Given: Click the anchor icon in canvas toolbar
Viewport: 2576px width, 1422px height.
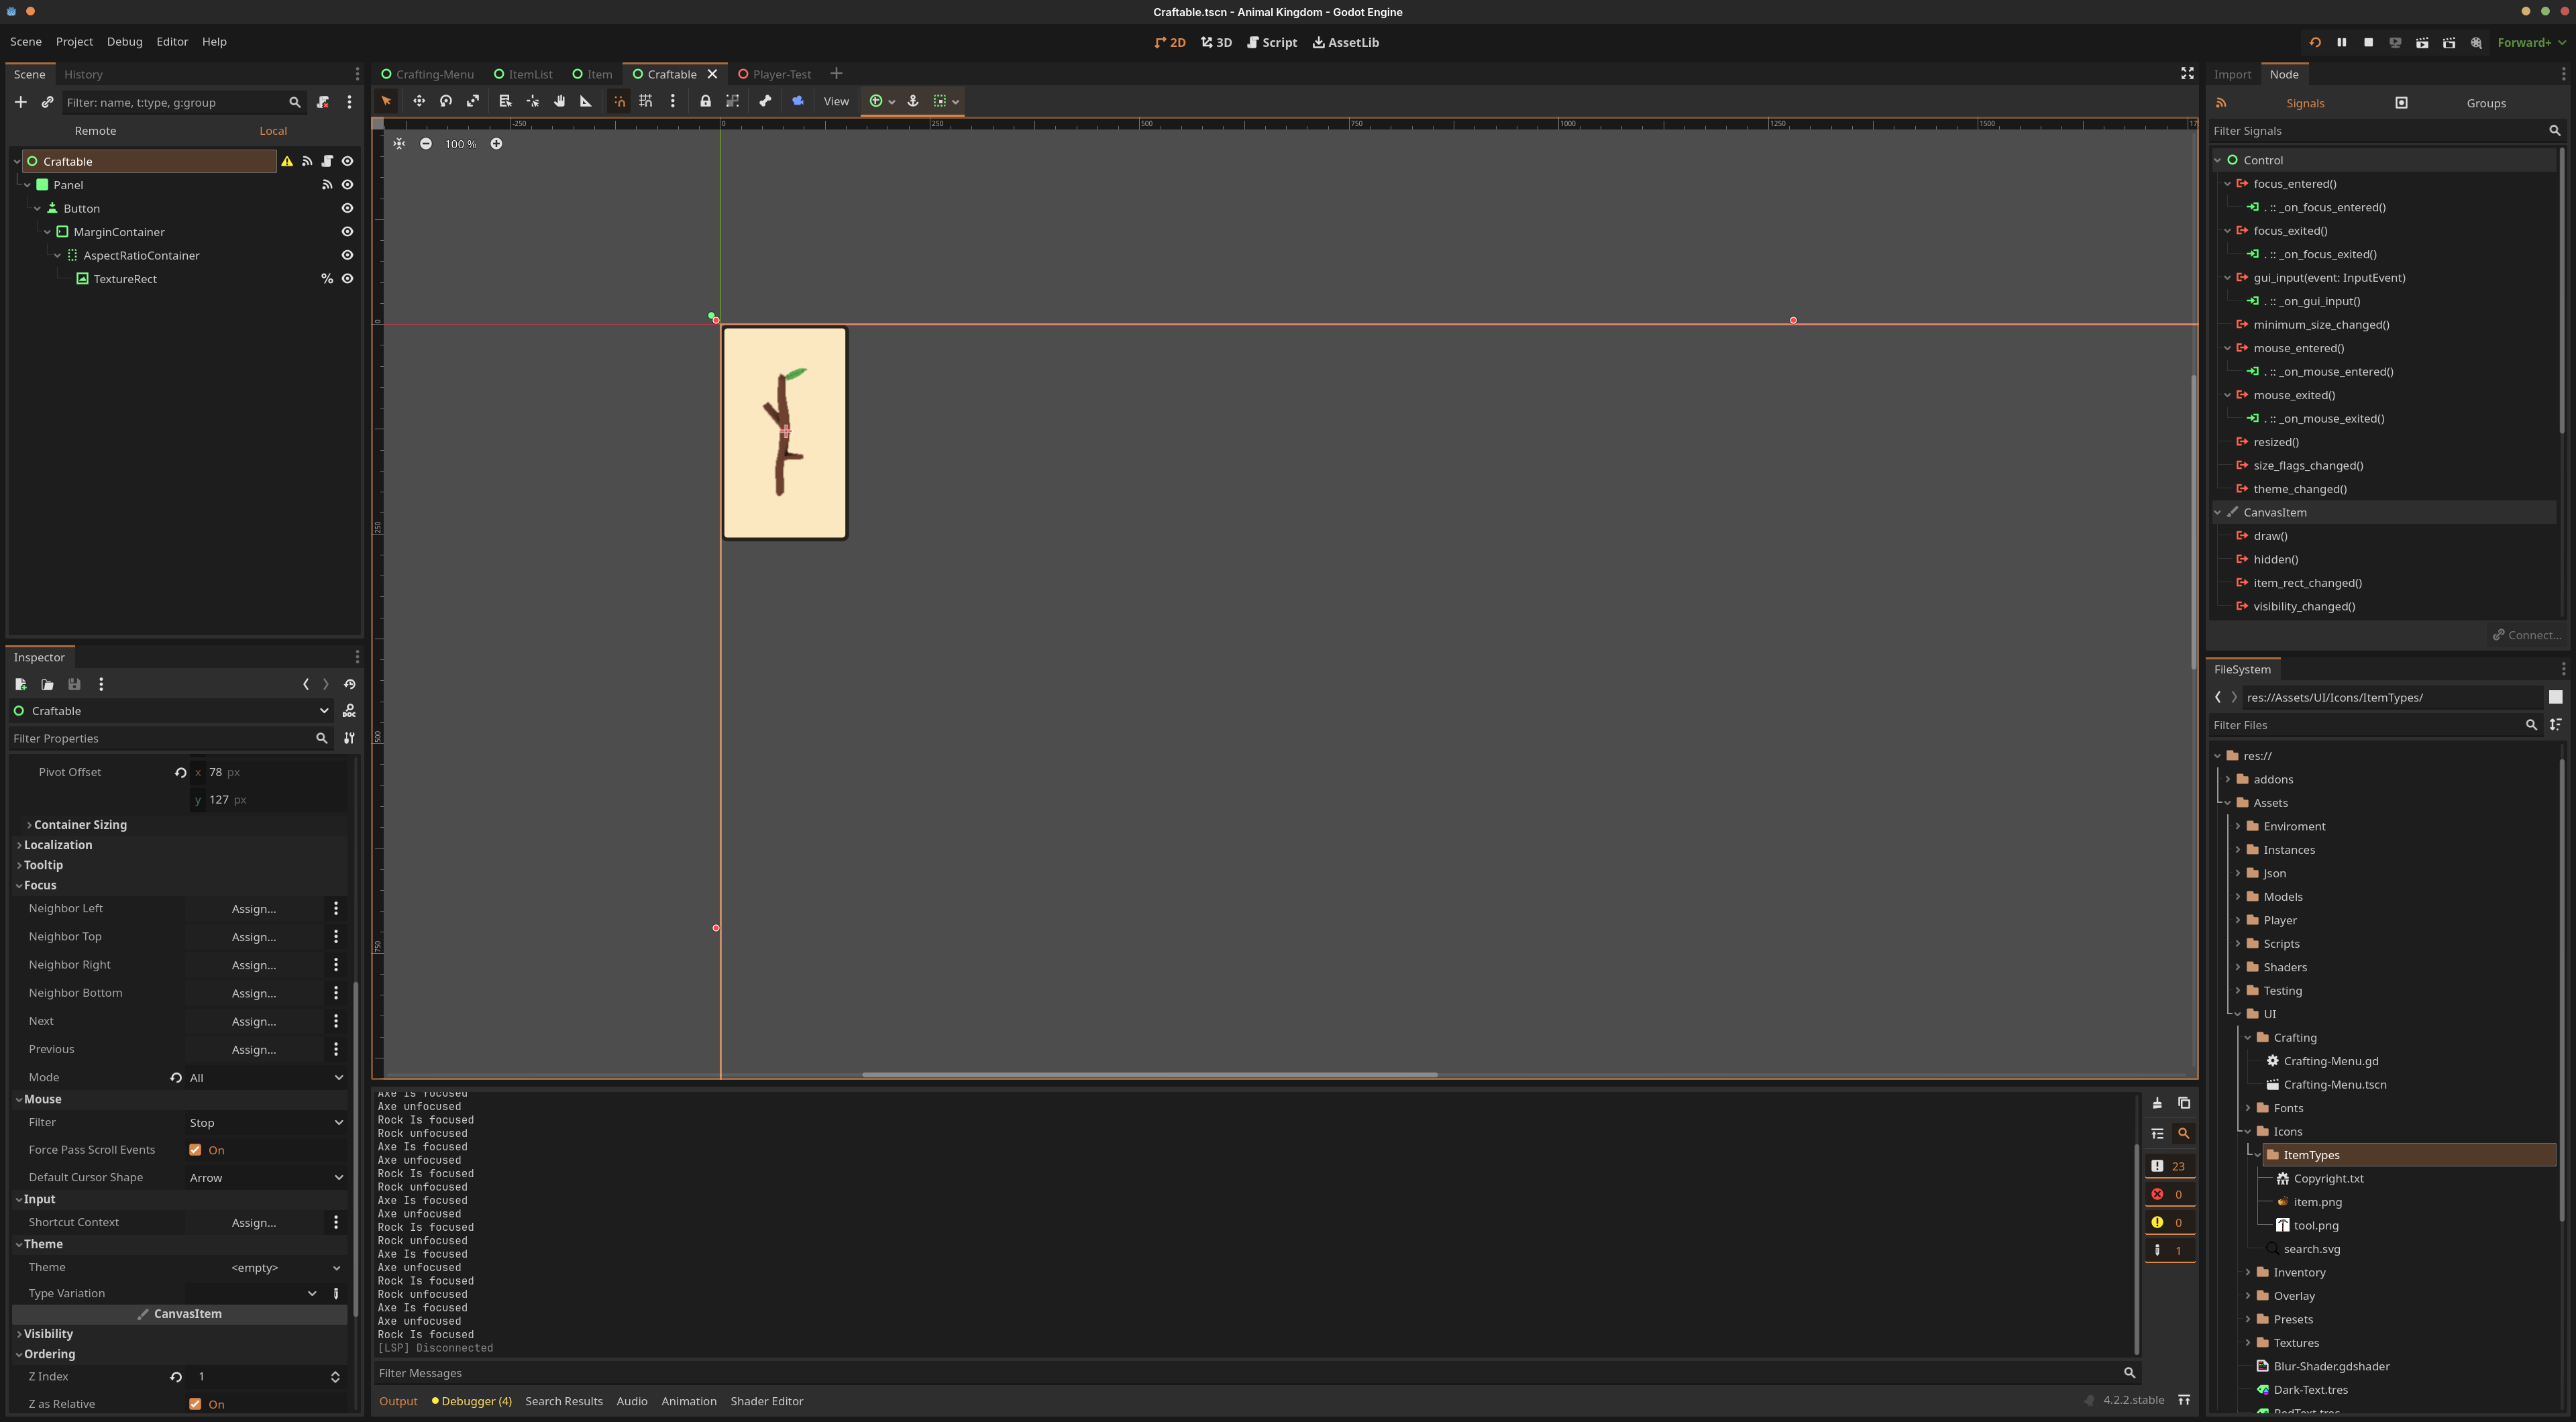Looking at the screenshot, I should [912, 101].
